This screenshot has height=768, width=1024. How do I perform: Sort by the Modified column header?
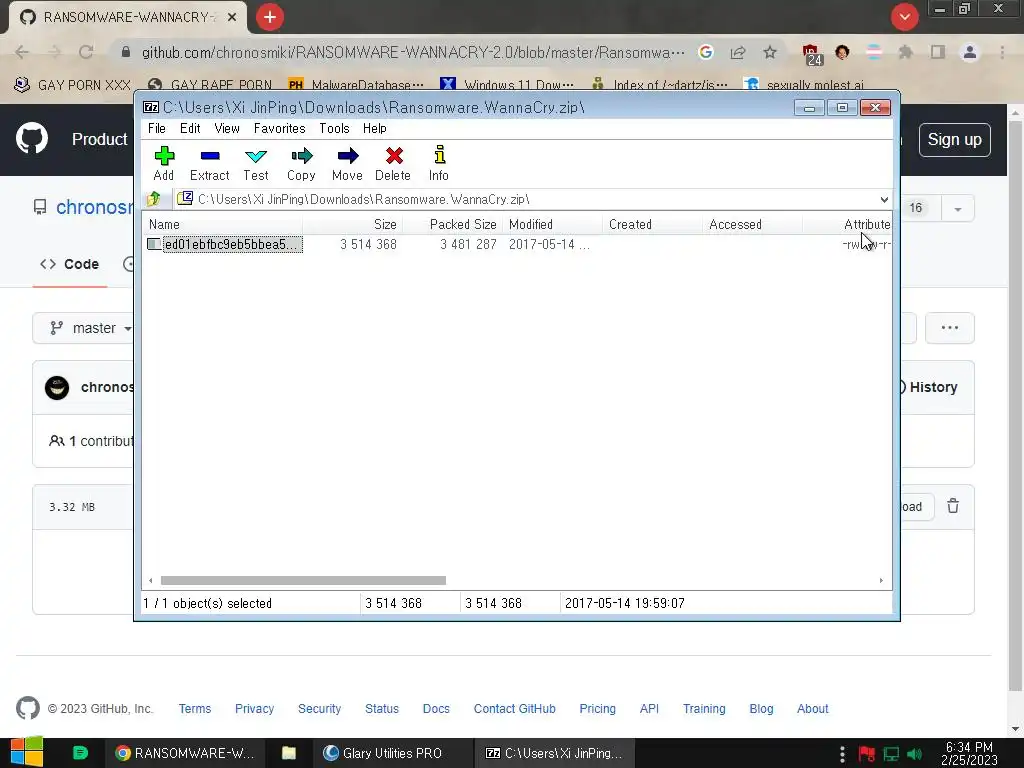coord(553,224)
